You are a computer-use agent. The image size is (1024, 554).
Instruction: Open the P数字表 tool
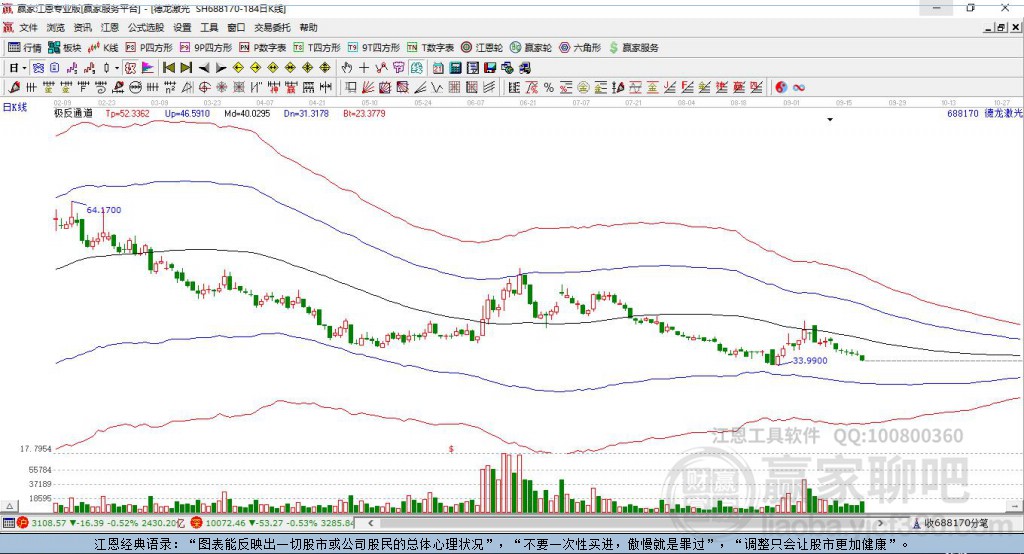263,48
